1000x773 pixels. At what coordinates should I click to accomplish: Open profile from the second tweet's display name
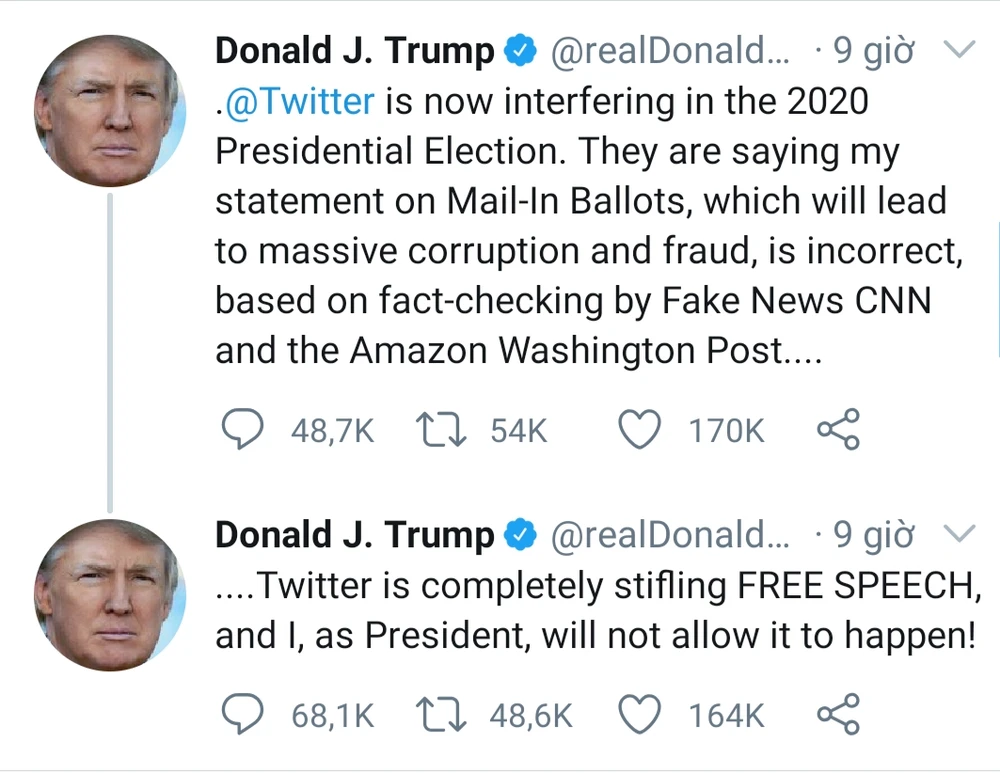tap(355, 536)
